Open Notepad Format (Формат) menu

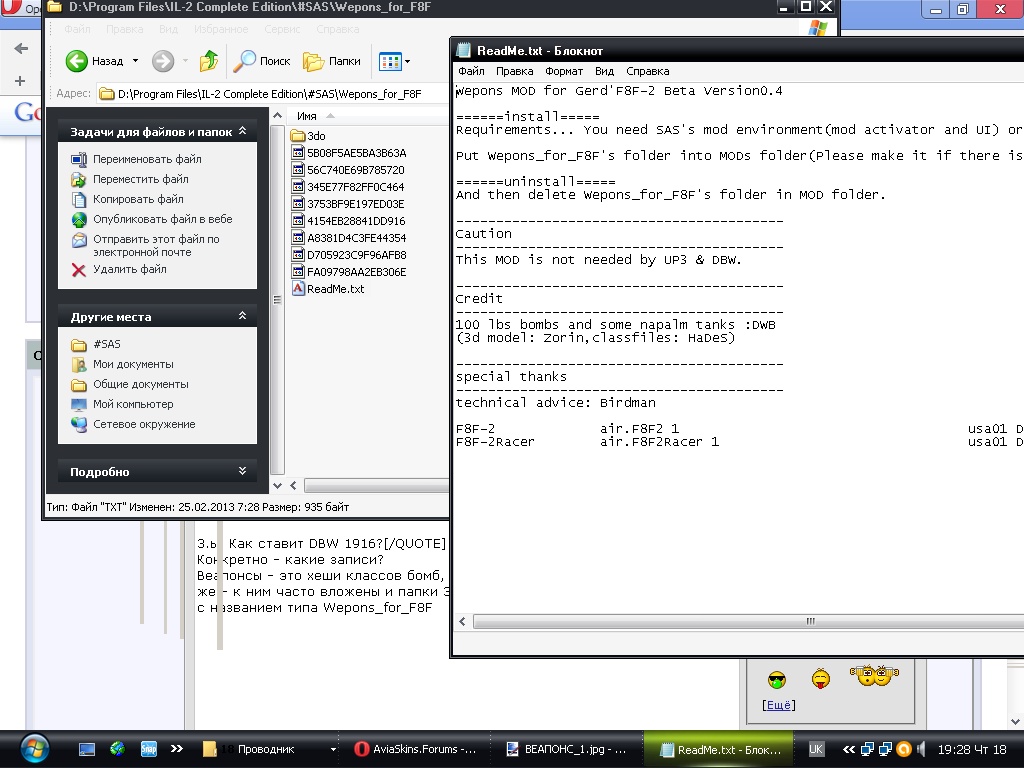tap(564, 71)
